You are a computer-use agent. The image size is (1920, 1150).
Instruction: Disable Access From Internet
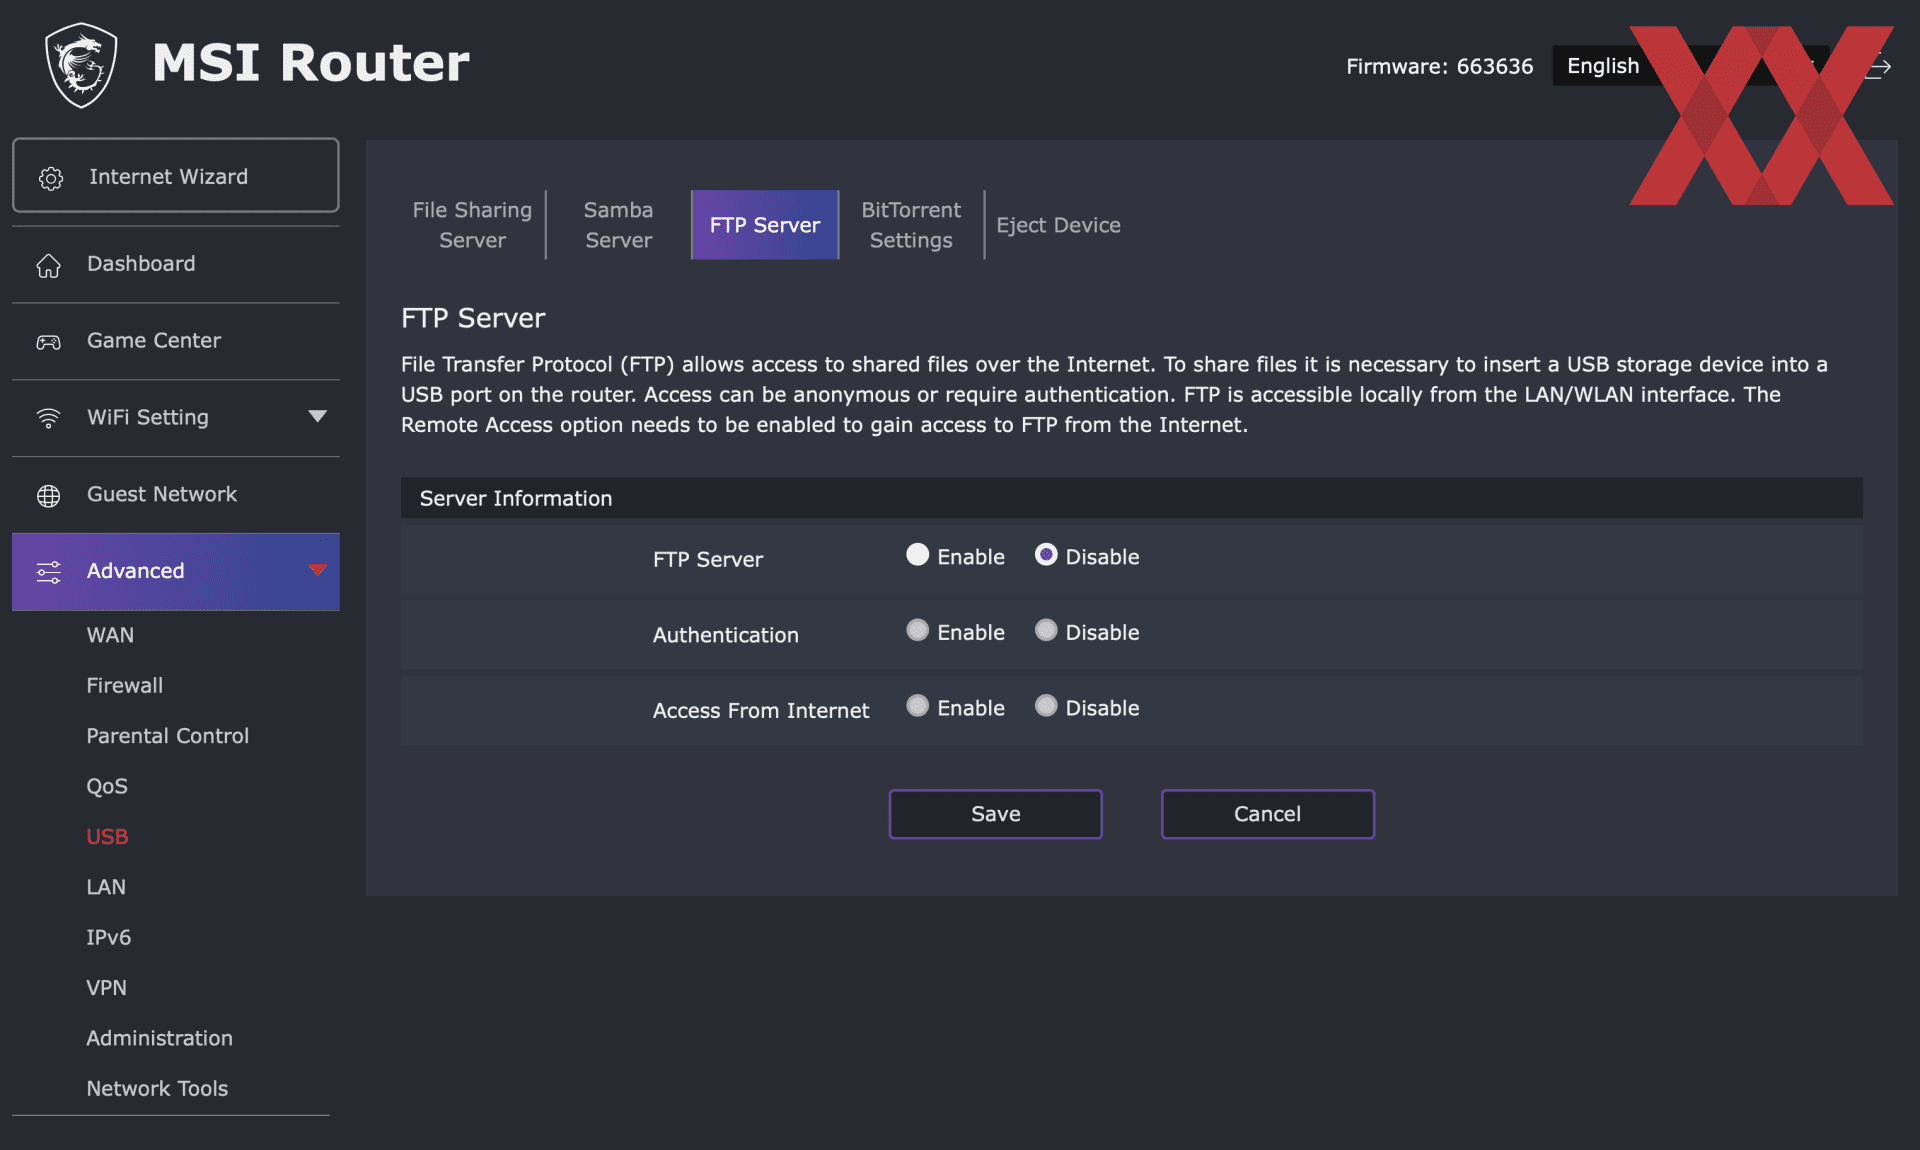click(x=1045, y=706)
